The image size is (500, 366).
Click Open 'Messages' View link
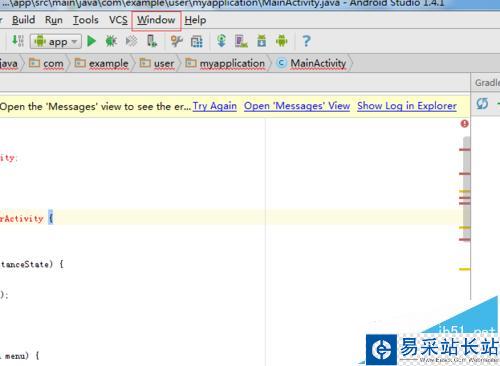point(297,106)
